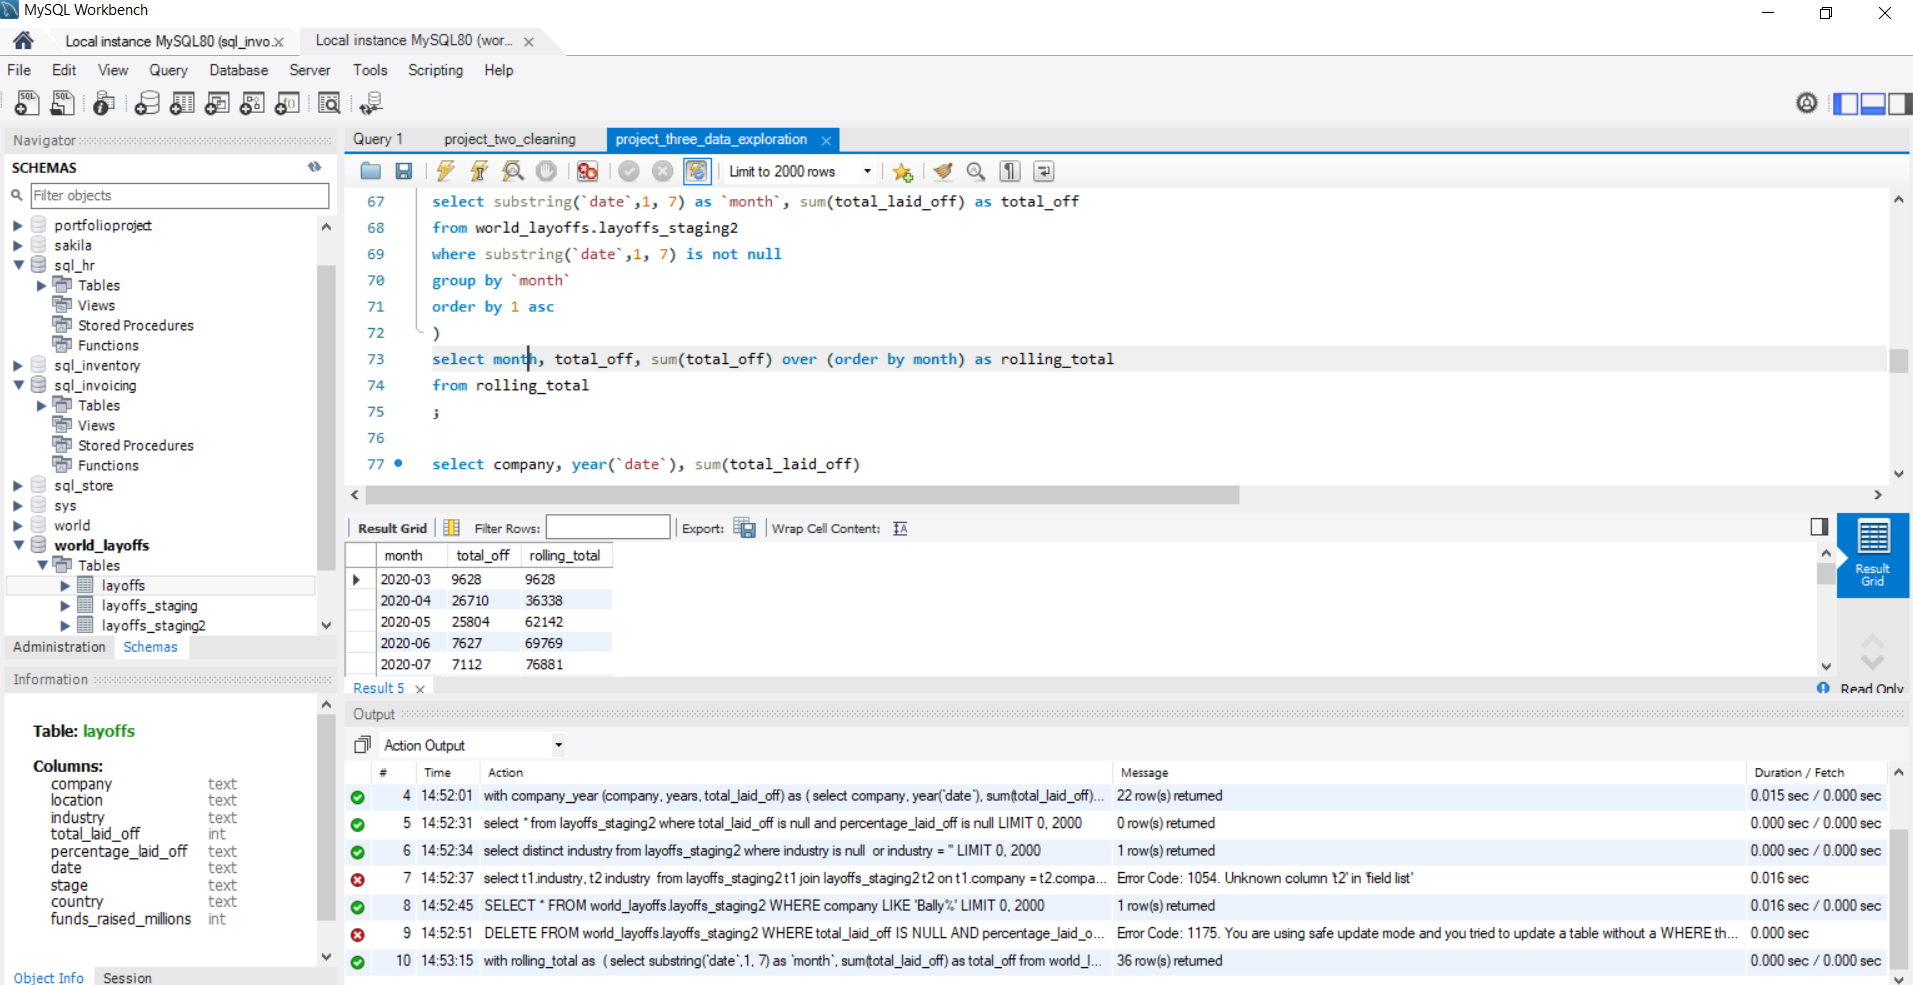Commit transaction check icon
Image resolution: width=1913 pixels, height=985 pixels.
pos(629,171)
